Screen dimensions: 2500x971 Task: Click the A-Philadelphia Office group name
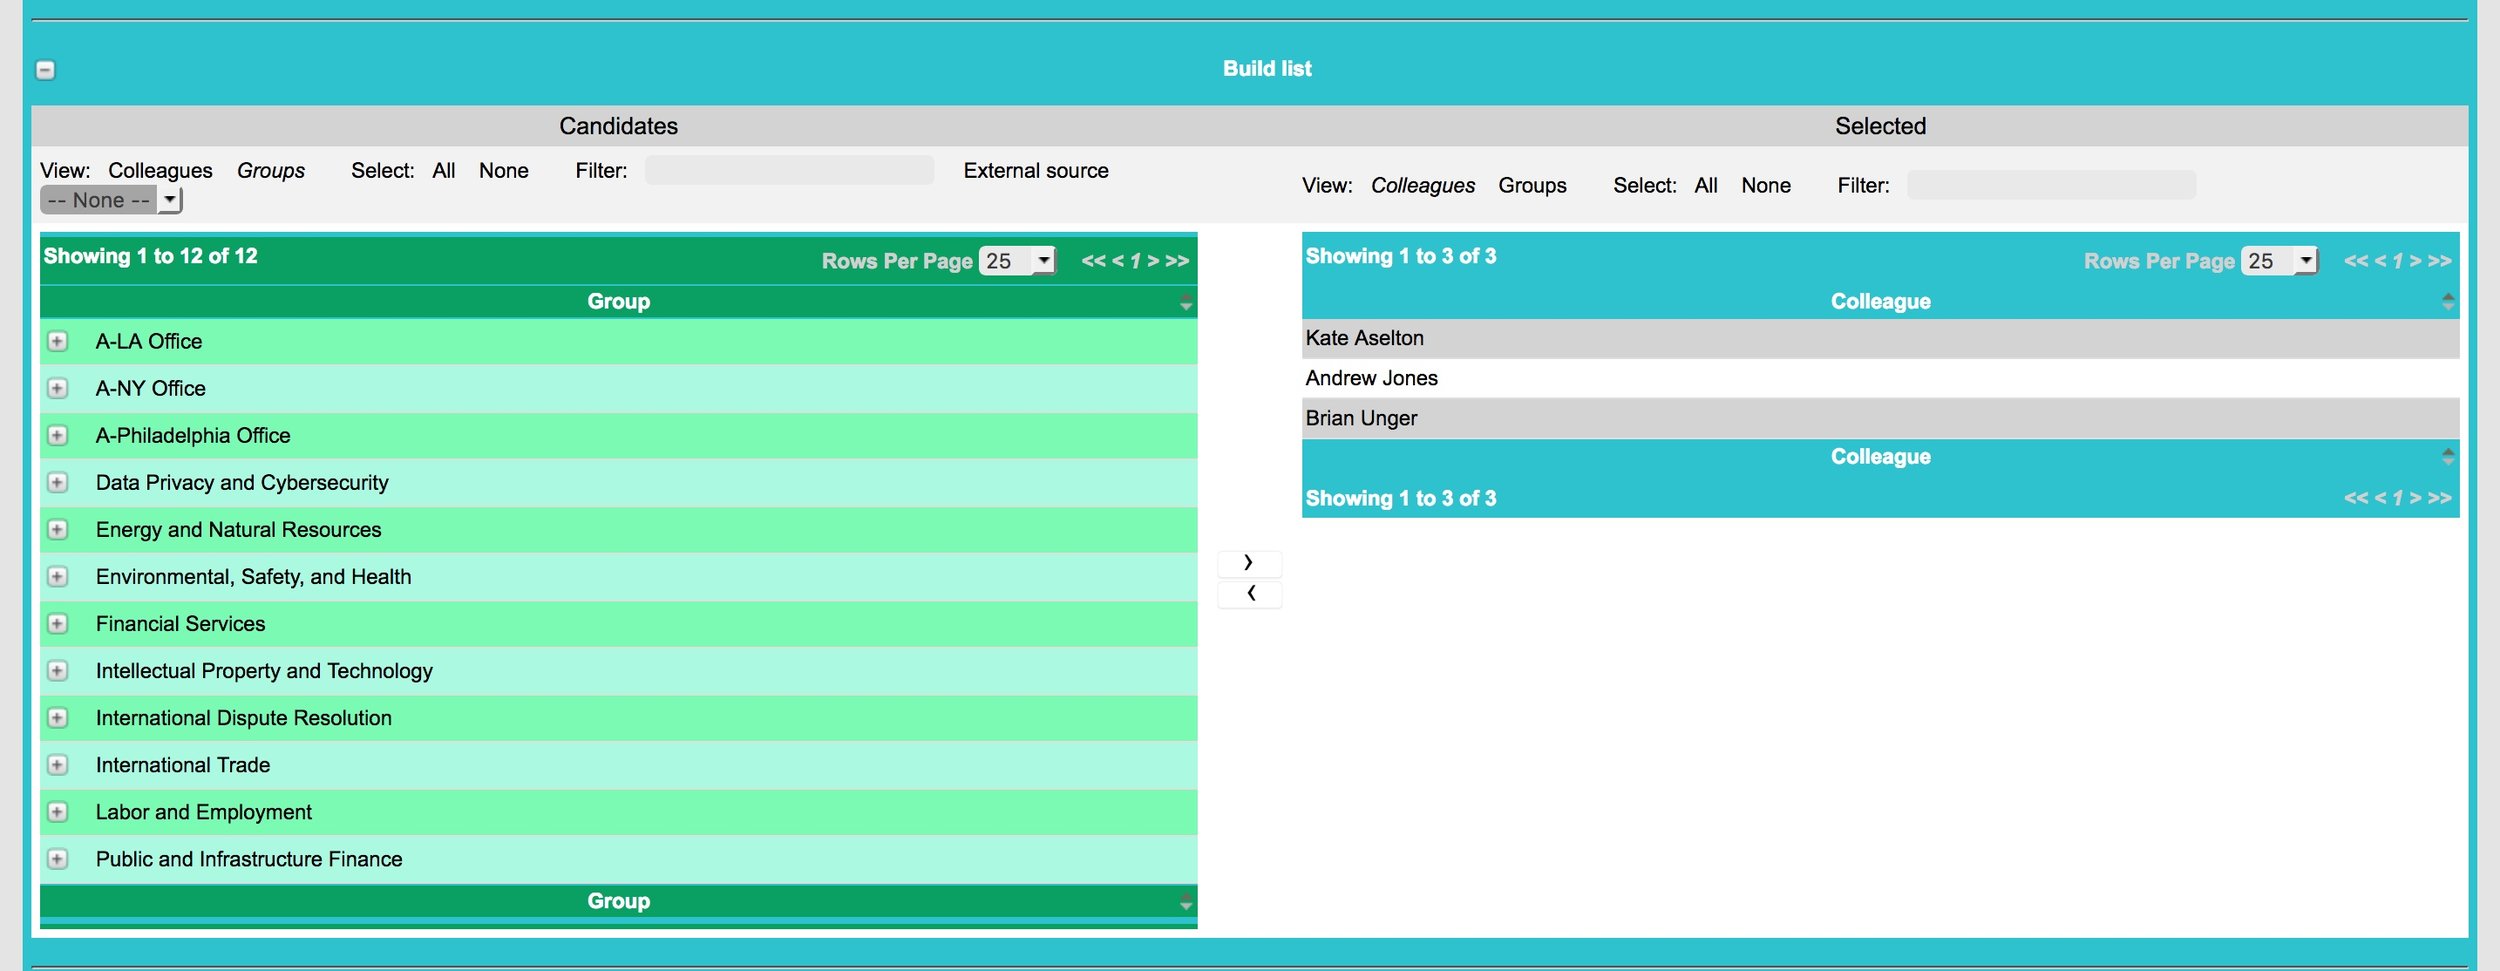pyautogui.click(x=193, y=436)
